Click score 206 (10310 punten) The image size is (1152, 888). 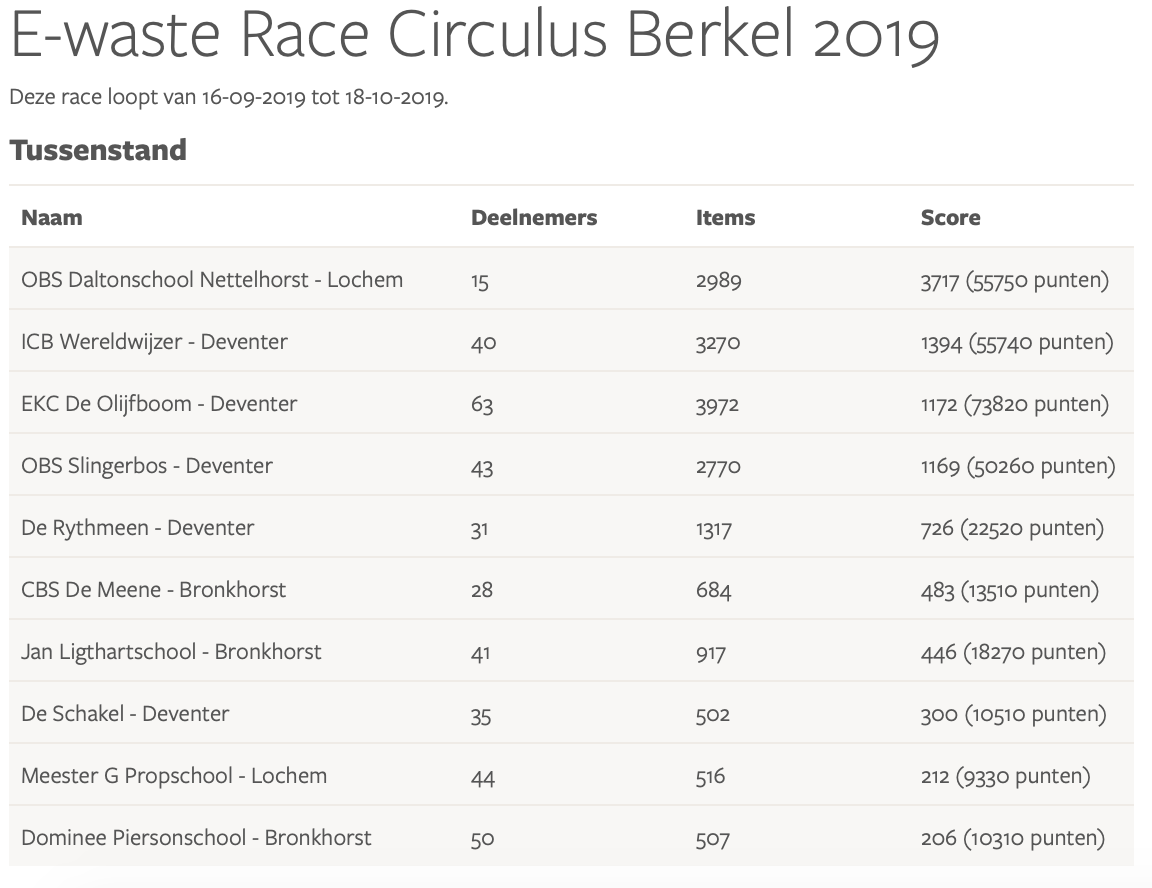[x=1012, y=838]
